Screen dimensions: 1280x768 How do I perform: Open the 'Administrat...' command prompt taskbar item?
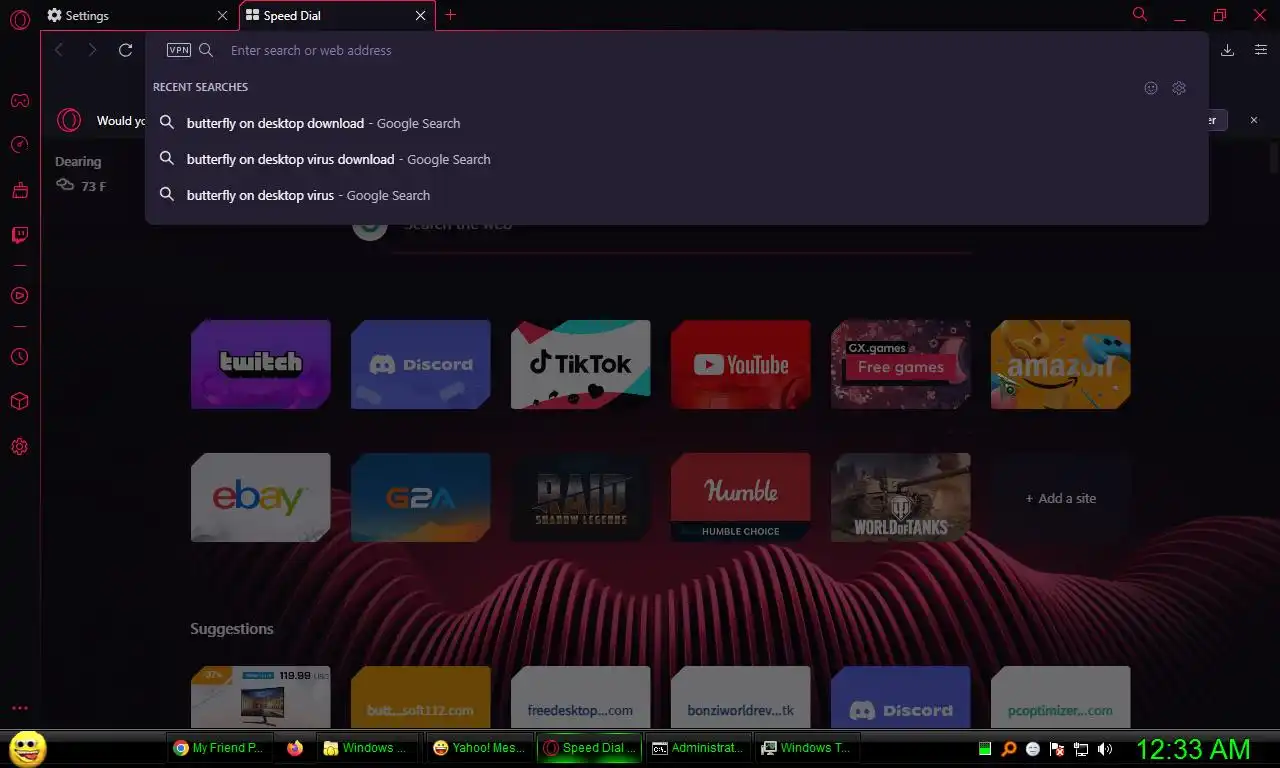coord(697,748)
